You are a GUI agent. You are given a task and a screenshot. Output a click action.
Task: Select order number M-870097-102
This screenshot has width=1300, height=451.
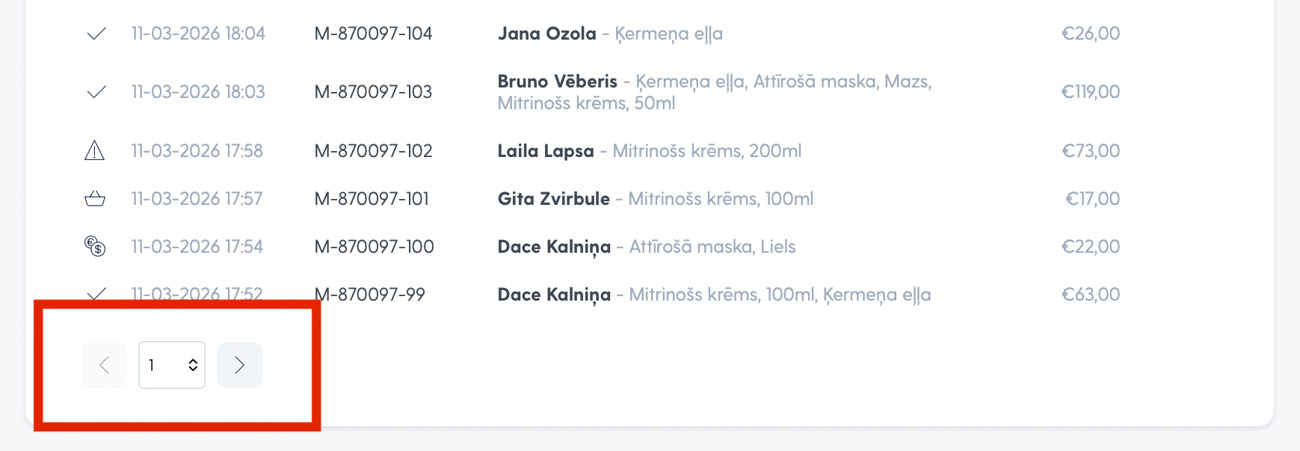tap(373, 151)
